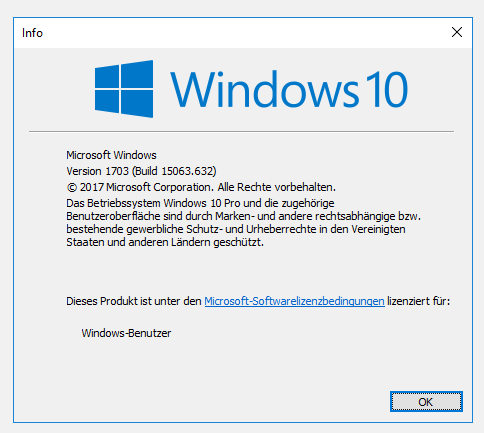Close the Info dialog with X
Image resolution: width=484 pixels, height=433 pixels.
[x=457, y=32]
